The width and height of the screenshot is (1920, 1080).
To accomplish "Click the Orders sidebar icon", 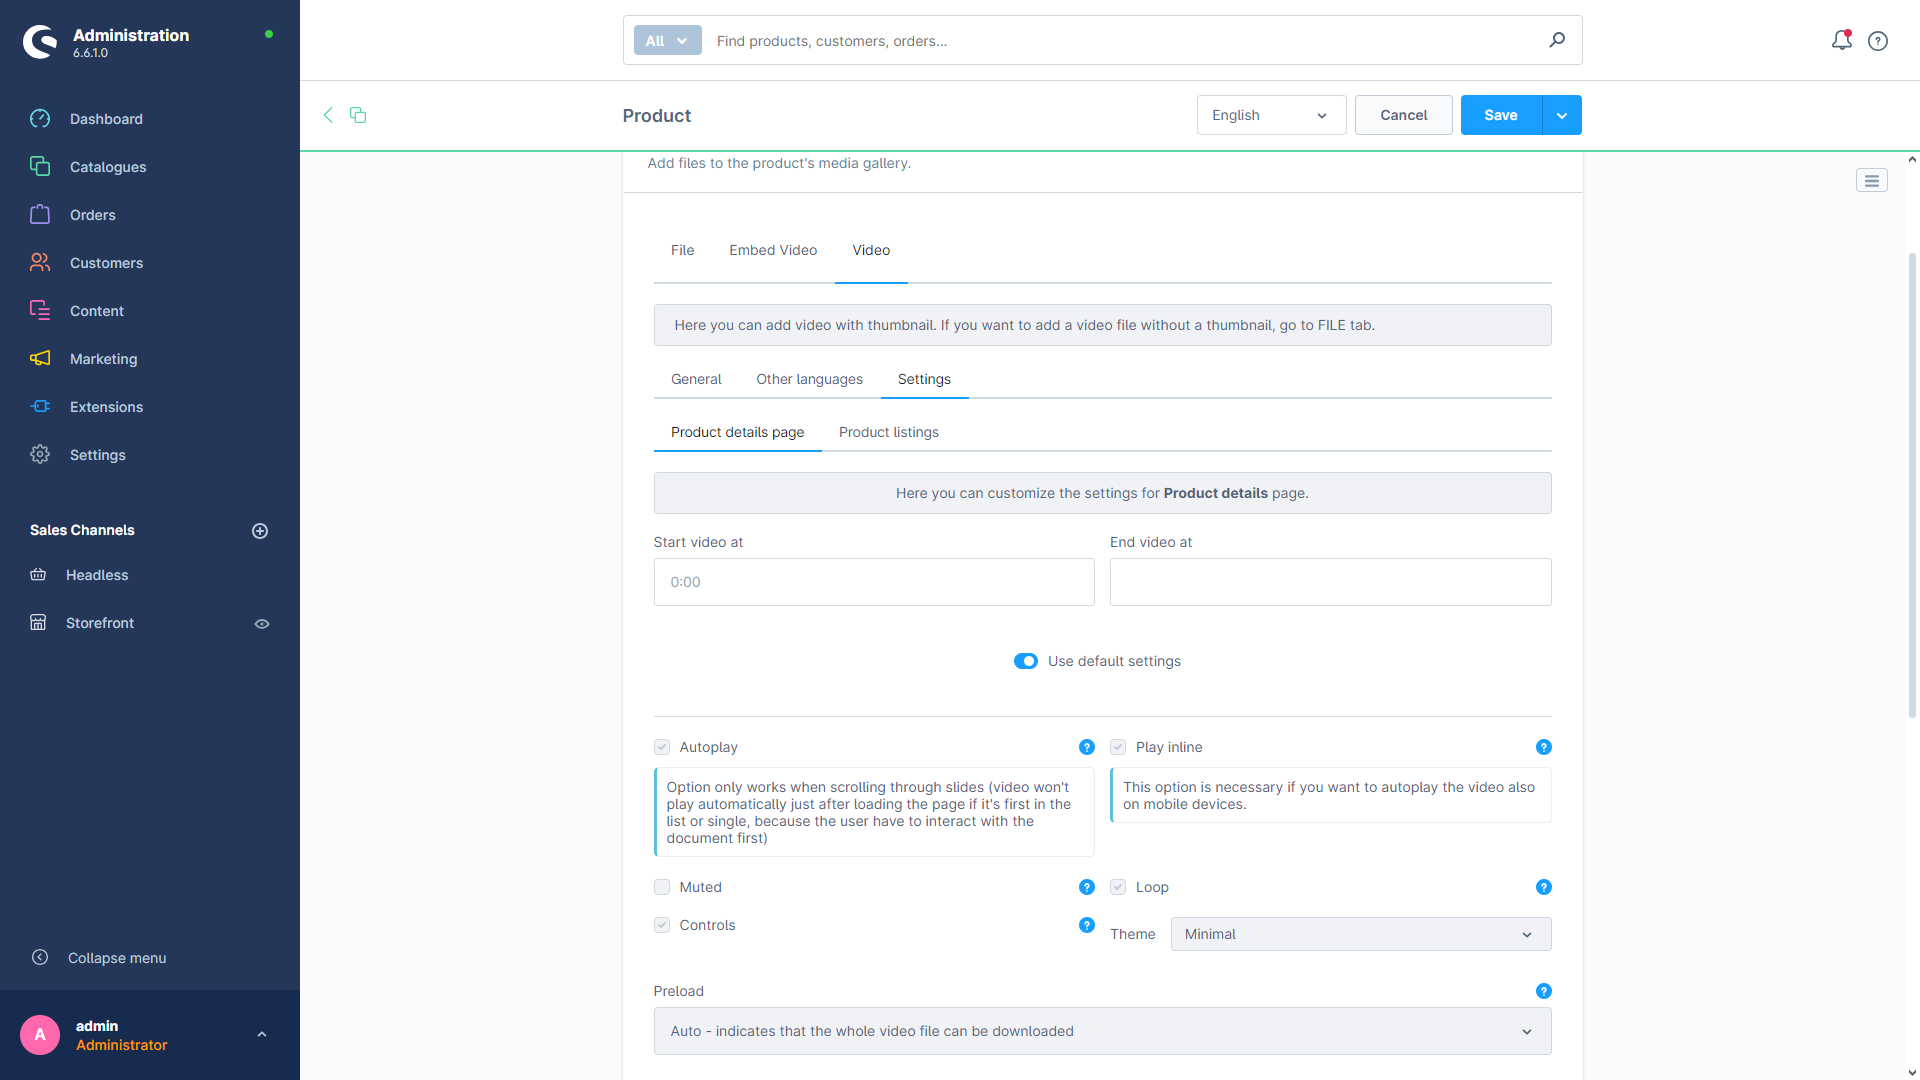I will click(40, 215).
